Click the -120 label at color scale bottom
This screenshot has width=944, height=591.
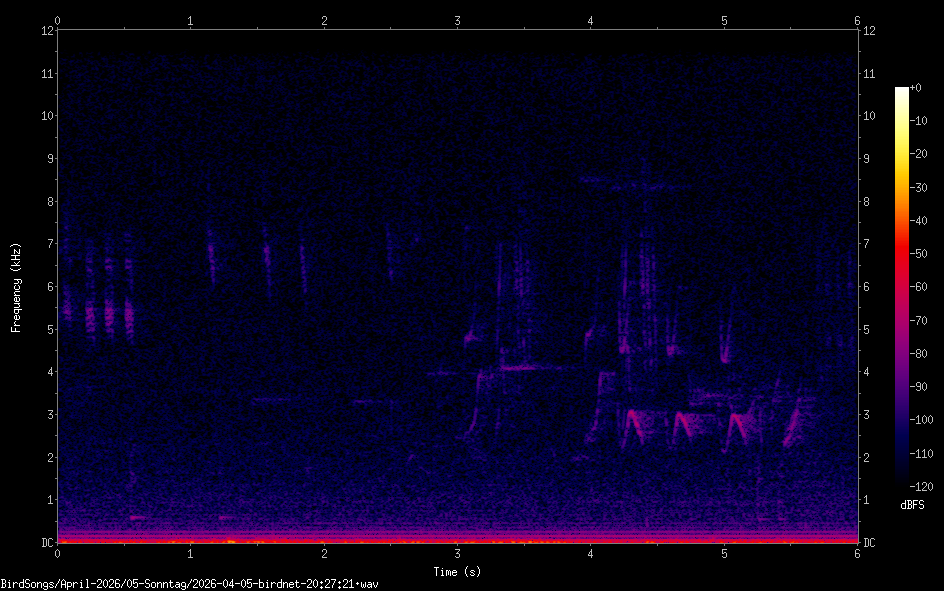coord(924,486)
